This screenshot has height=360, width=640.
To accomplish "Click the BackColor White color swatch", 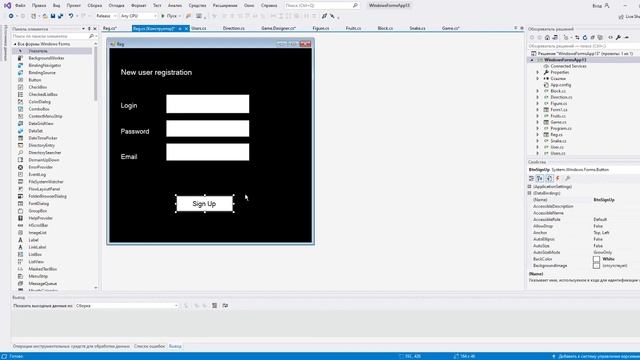I will pyautogui.click(x=596, y=259).
